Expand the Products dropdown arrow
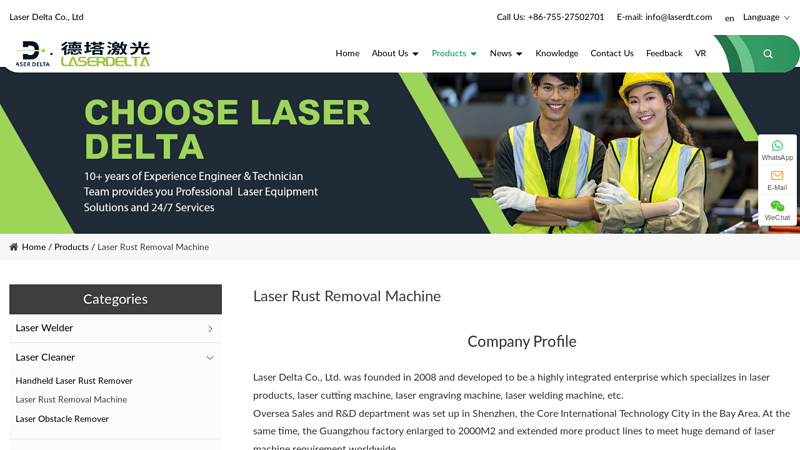The image size is (800, 450). click(473, 54)
